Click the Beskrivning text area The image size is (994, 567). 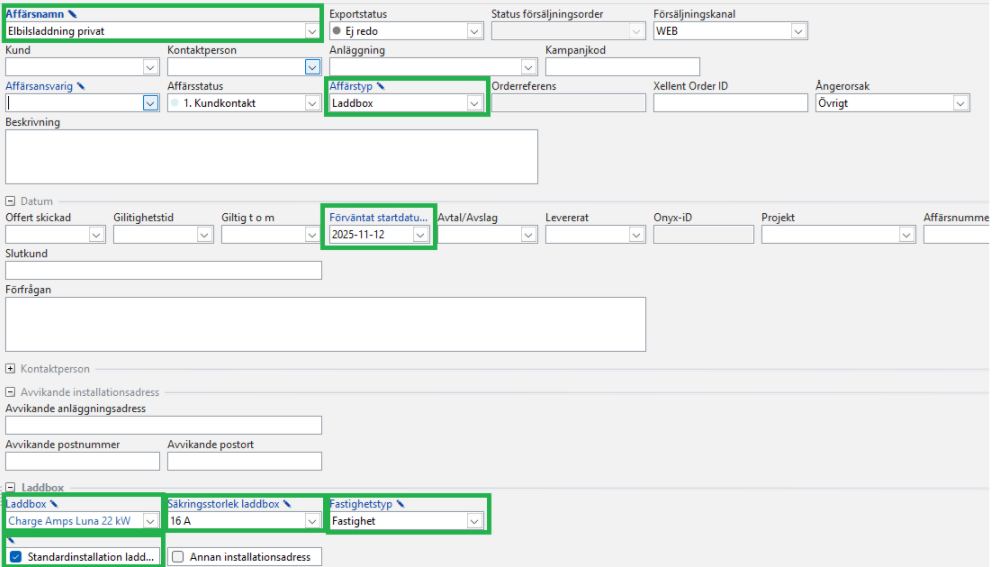[271, 157]
